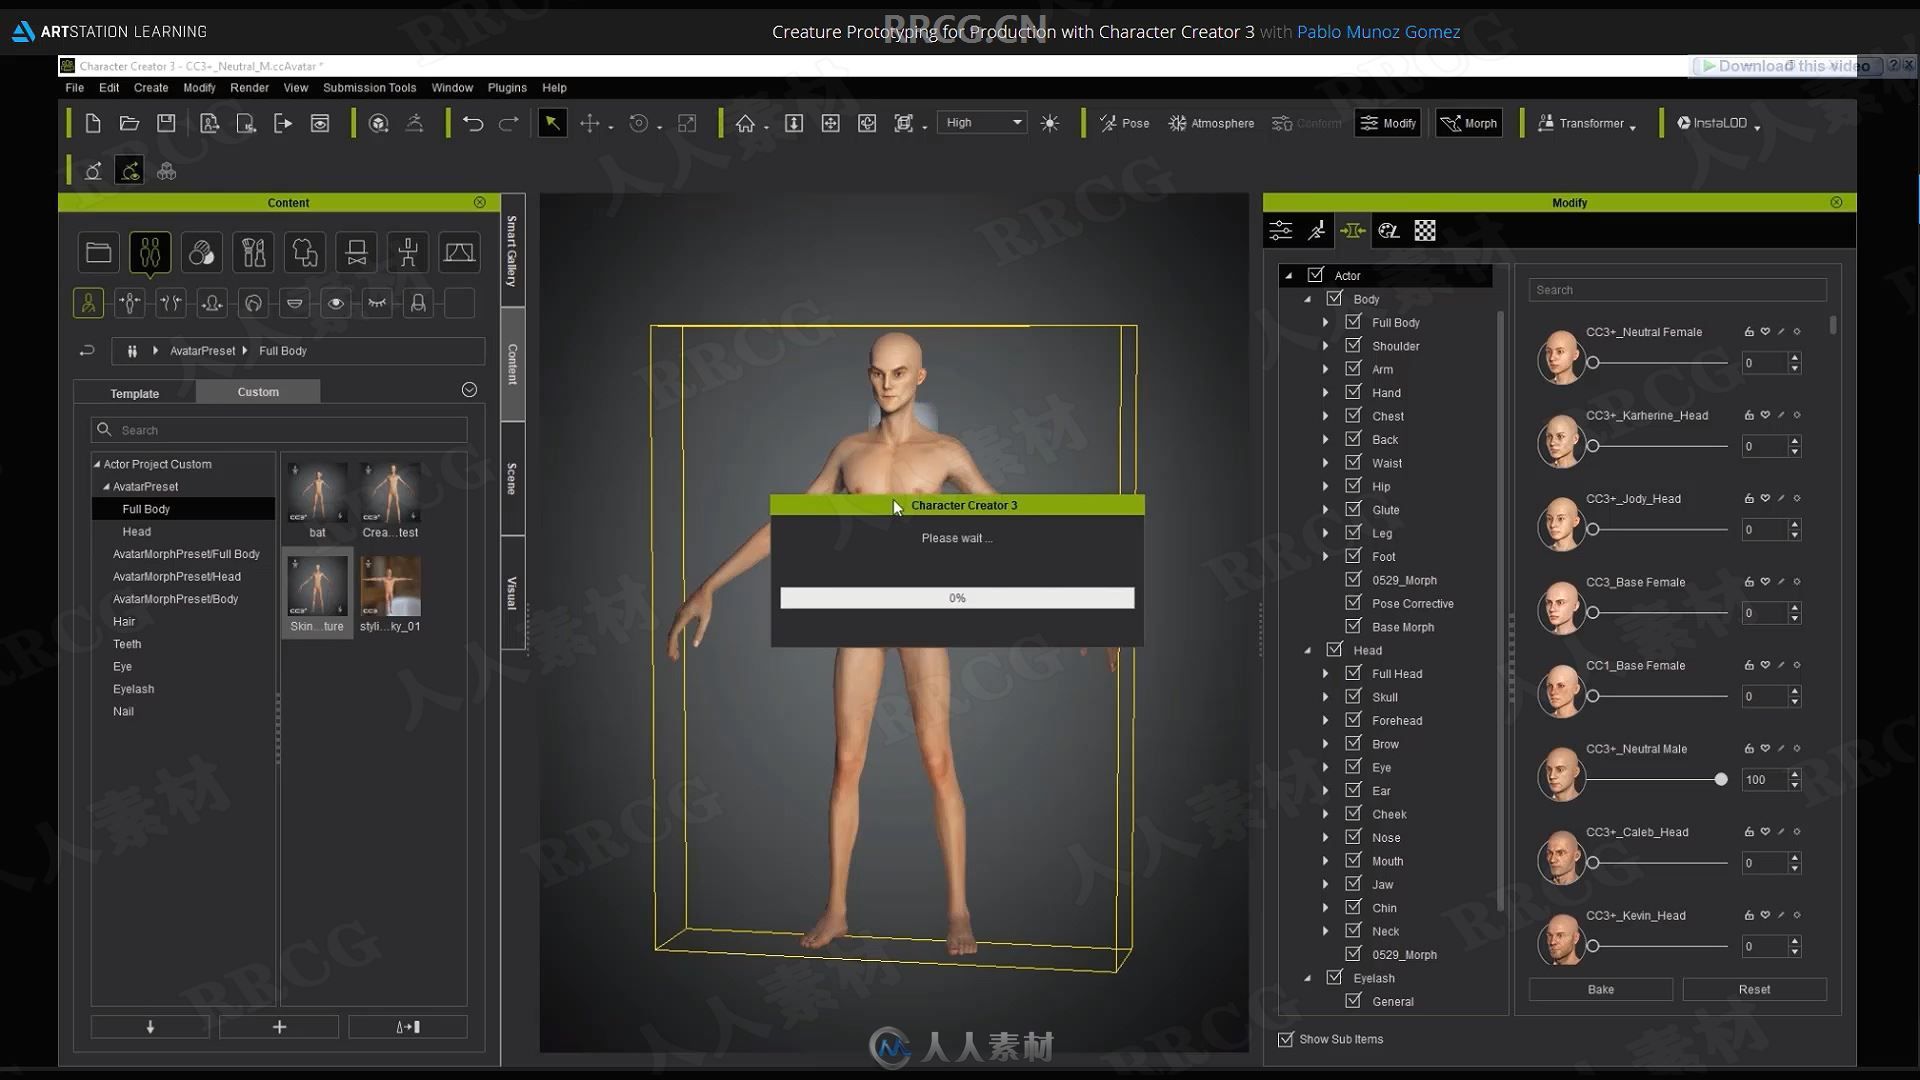Toggle the sun lighting icon
The height and width of the screenshot is (1080, 1920).
tap(1049, 123)
